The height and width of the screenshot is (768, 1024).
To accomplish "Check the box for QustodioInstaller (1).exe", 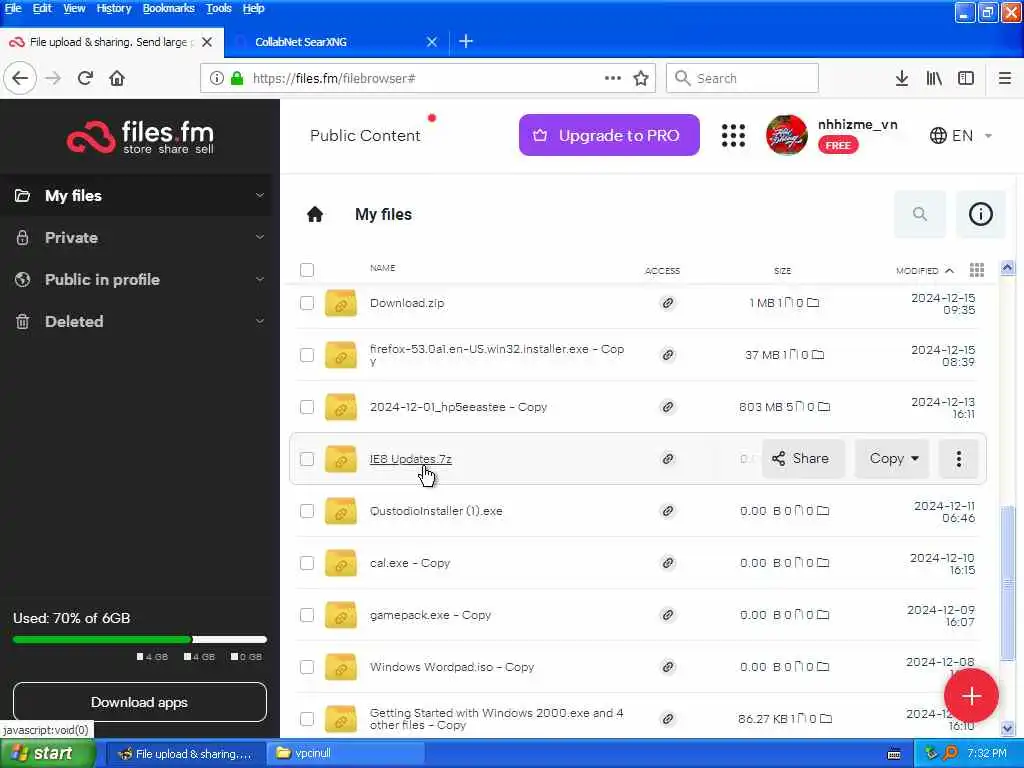I will (307, 511).
